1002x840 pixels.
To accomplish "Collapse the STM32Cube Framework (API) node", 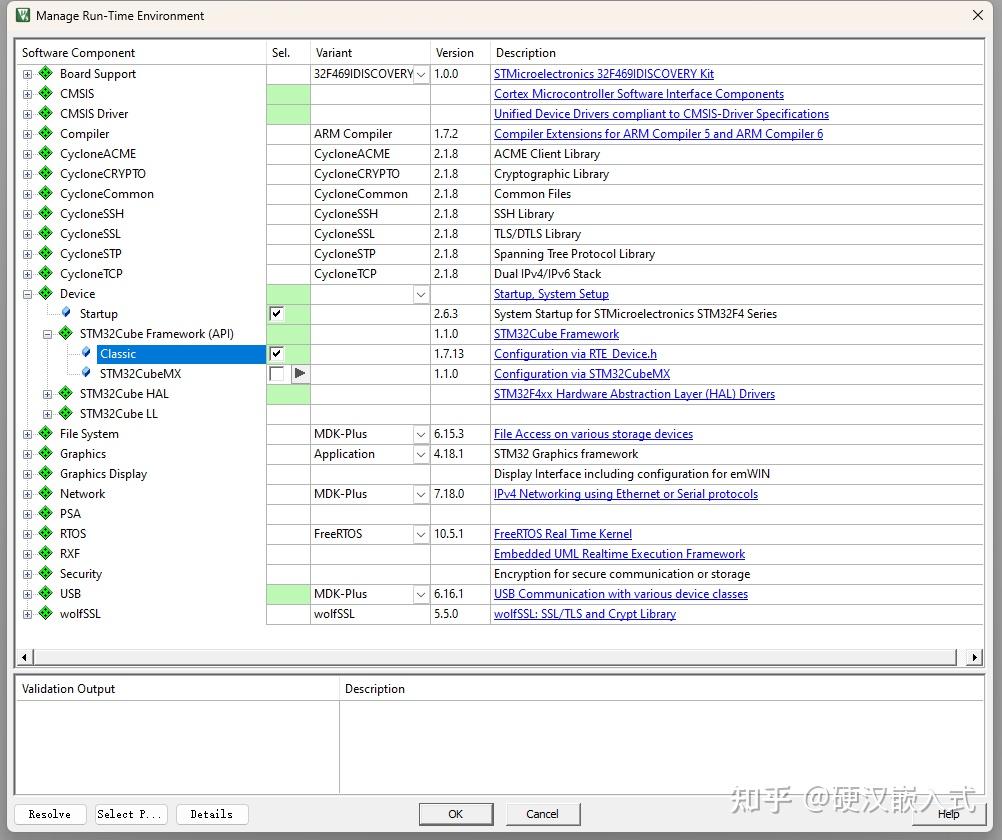I will 47,334.
